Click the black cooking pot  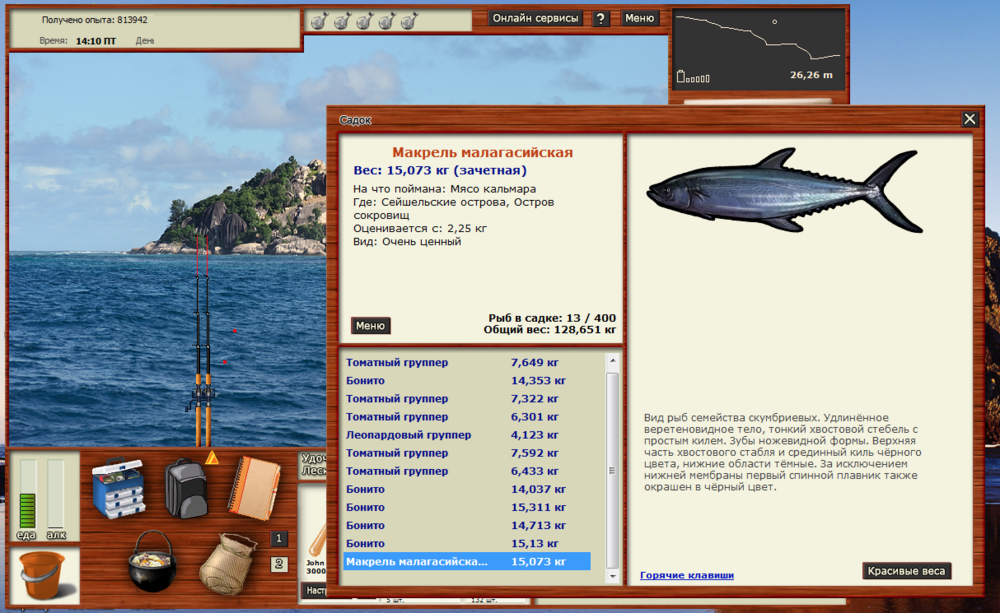point(151,562)
